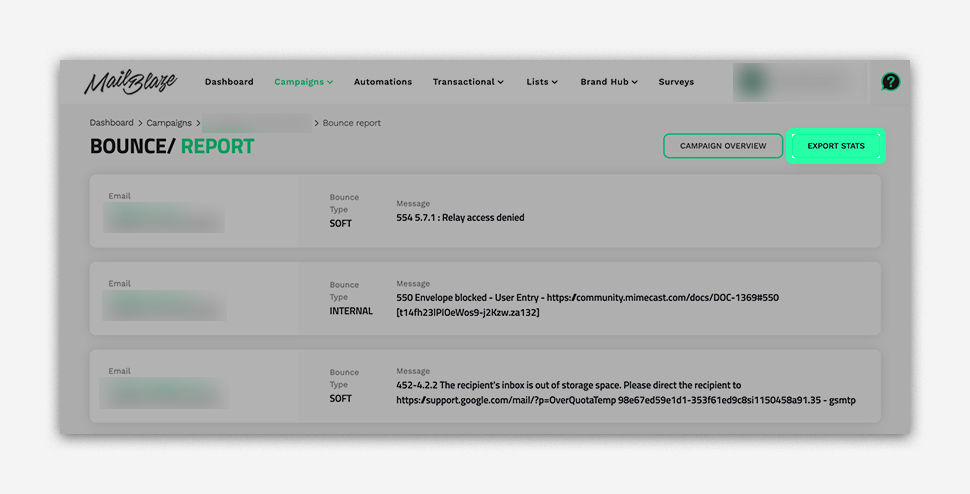Expand the Campaigns navigation dropdown

click(303, 82)
